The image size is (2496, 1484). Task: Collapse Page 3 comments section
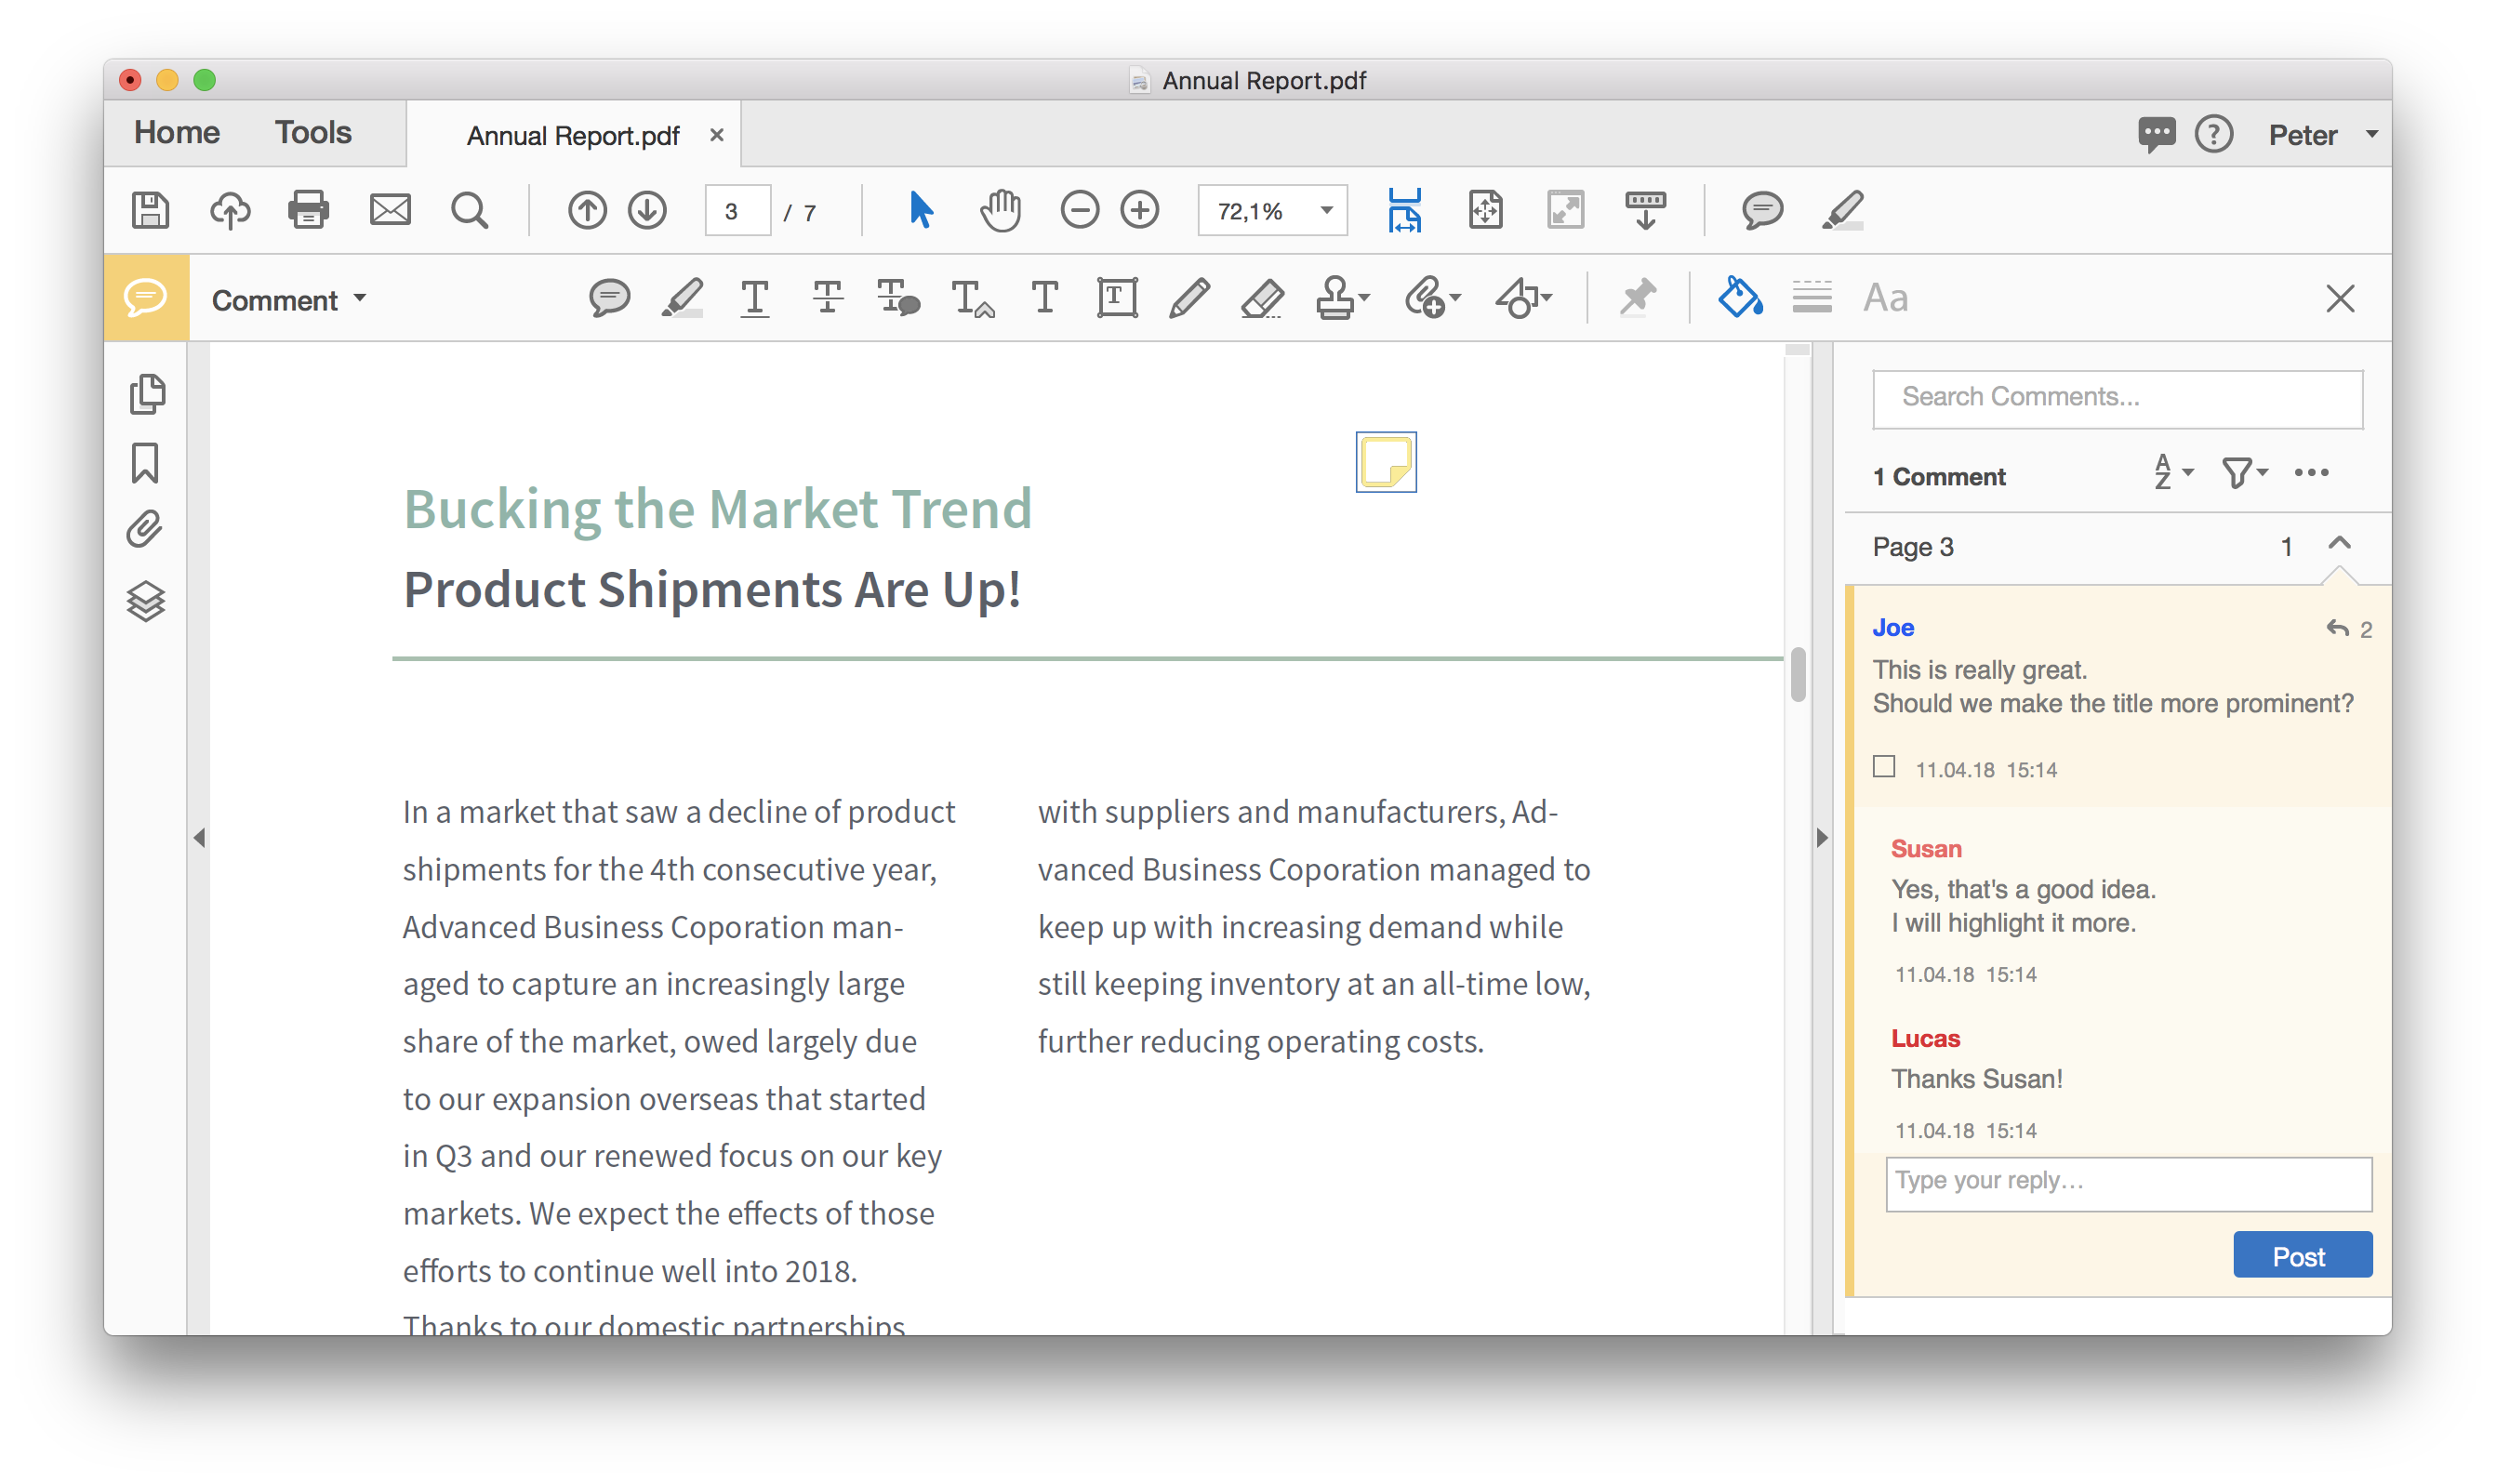pyautogui.click(x=2343, y=546)
